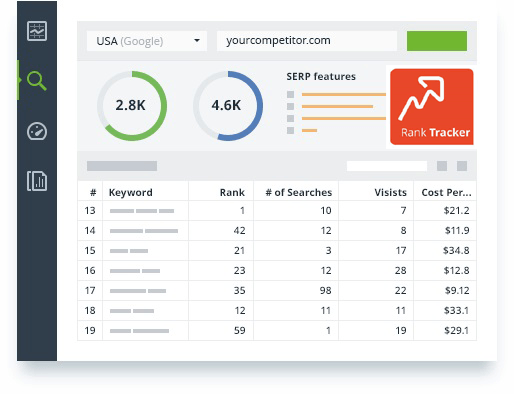This screenshot has width=514, height=394.
Task: Click searches value 10 in row 13
Action: click(326, 210)
